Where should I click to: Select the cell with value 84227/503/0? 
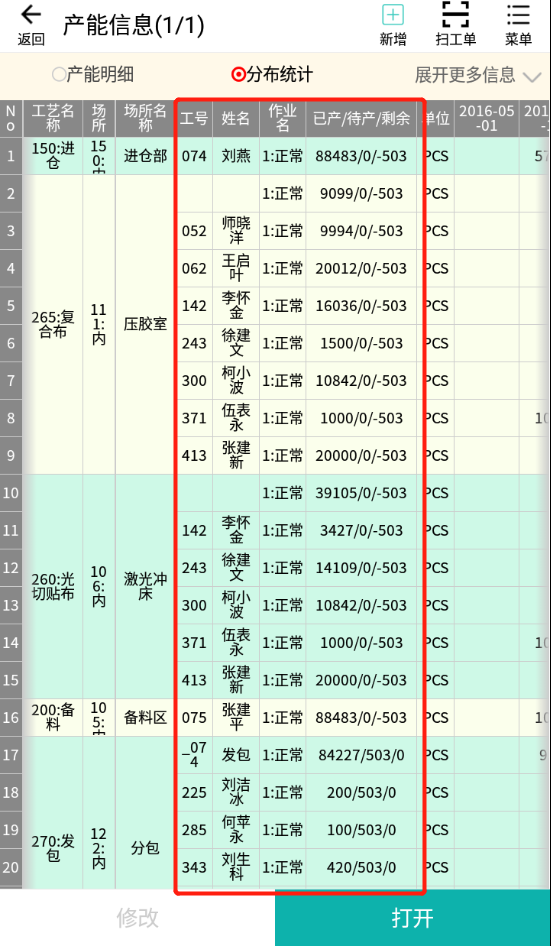(x=361, y=755)
